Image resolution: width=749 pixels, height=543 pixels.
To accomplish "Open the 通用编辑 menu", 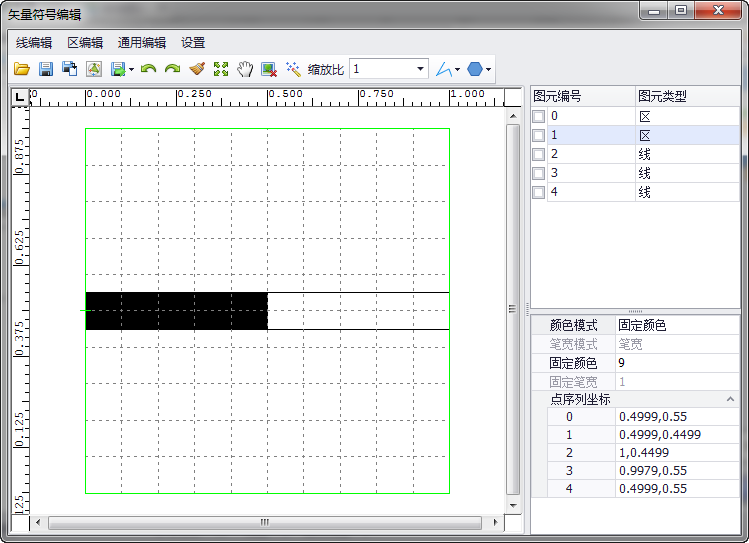I will click(x=141, y=43).
